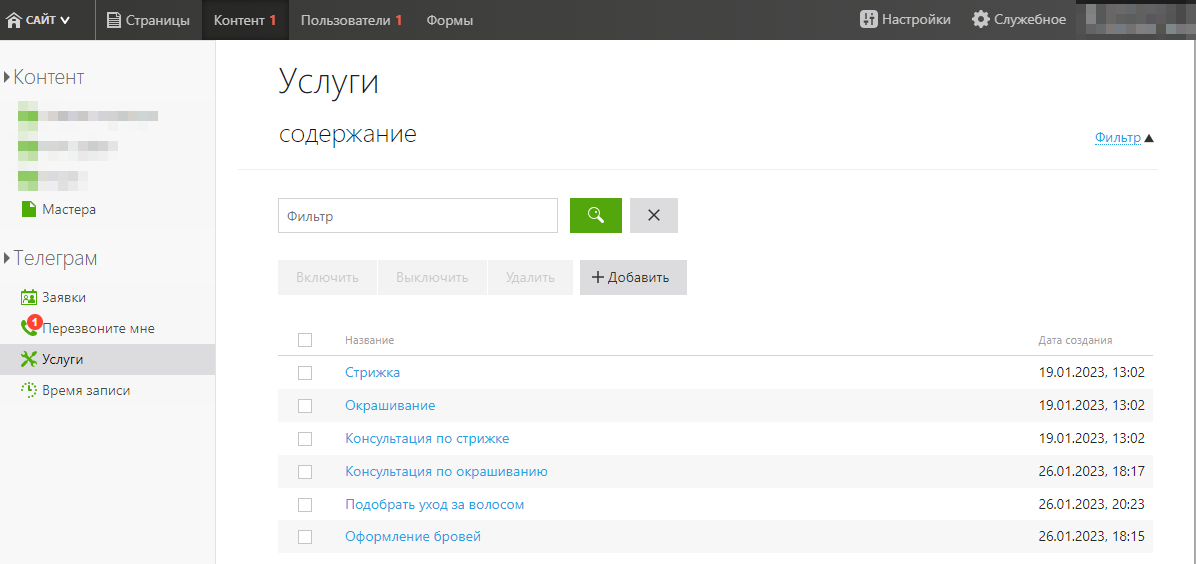Select Время записи in the sidebar
Screen dimensions: 1196x564
click(x=86, y=390)
